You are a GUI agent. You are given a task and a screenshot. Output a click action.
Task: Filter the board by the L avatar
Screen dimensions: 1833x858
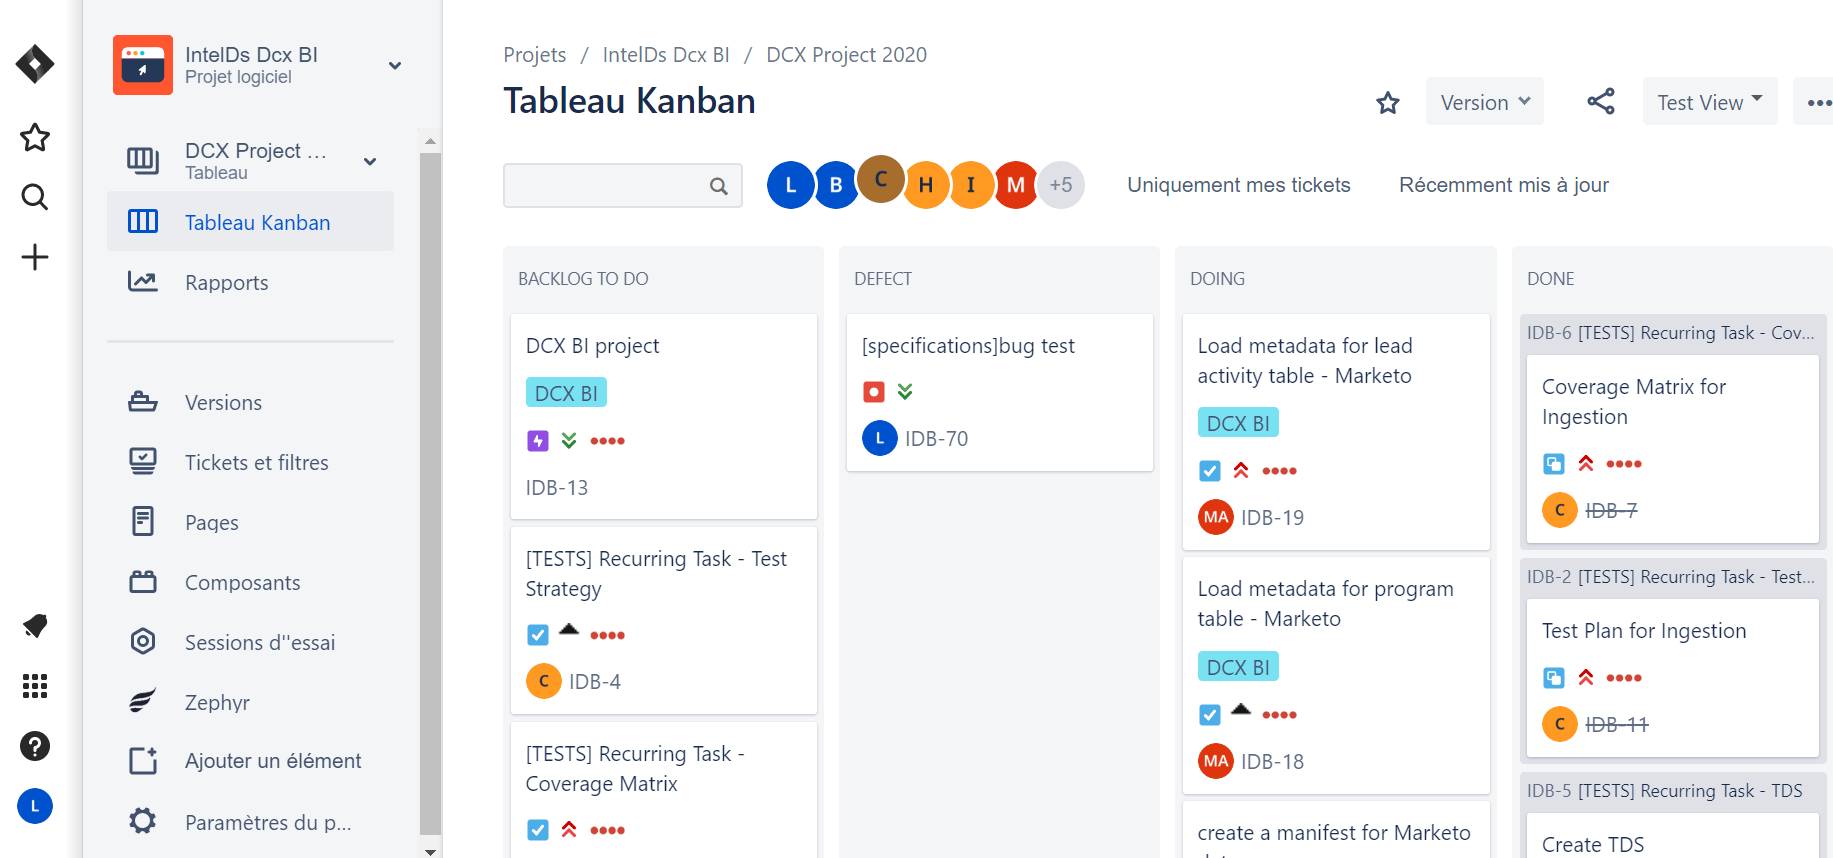(790, 184)
